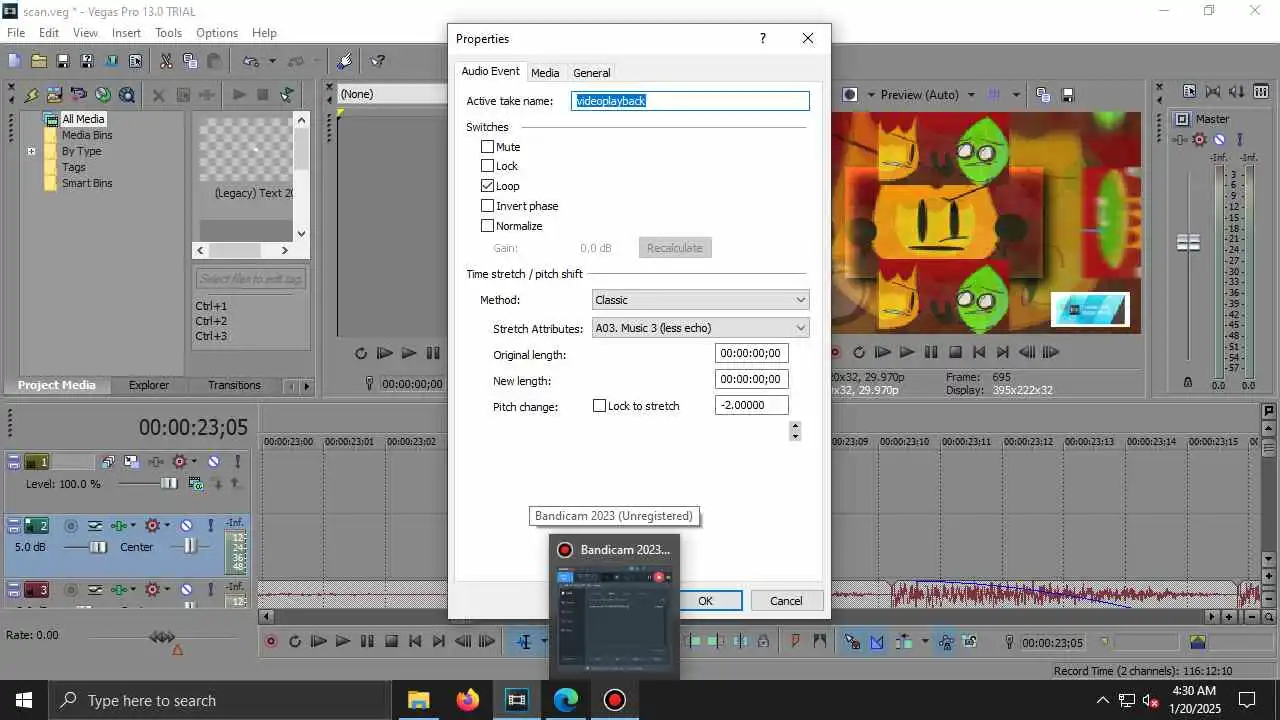Open the Insert menu
The height and width of the screenshot is (720, 1280).
click(126, 33)
